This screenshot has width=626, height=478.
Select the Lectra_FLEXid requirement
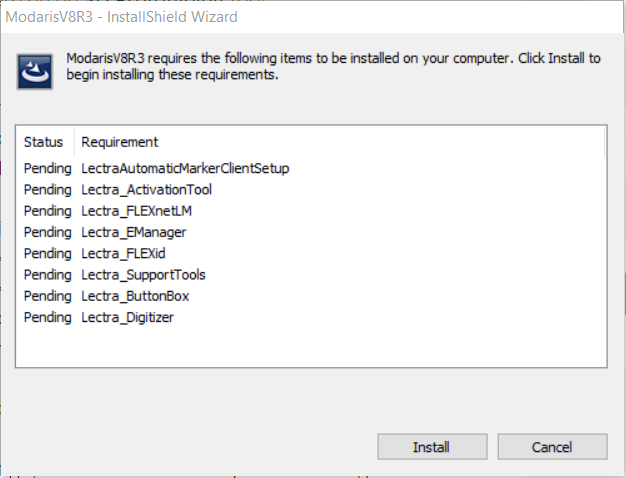125,254
